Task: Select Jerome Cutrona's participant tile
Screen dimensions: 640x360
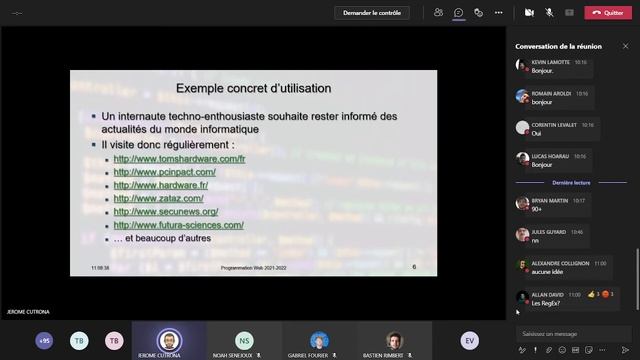Action: click(169, 340)
